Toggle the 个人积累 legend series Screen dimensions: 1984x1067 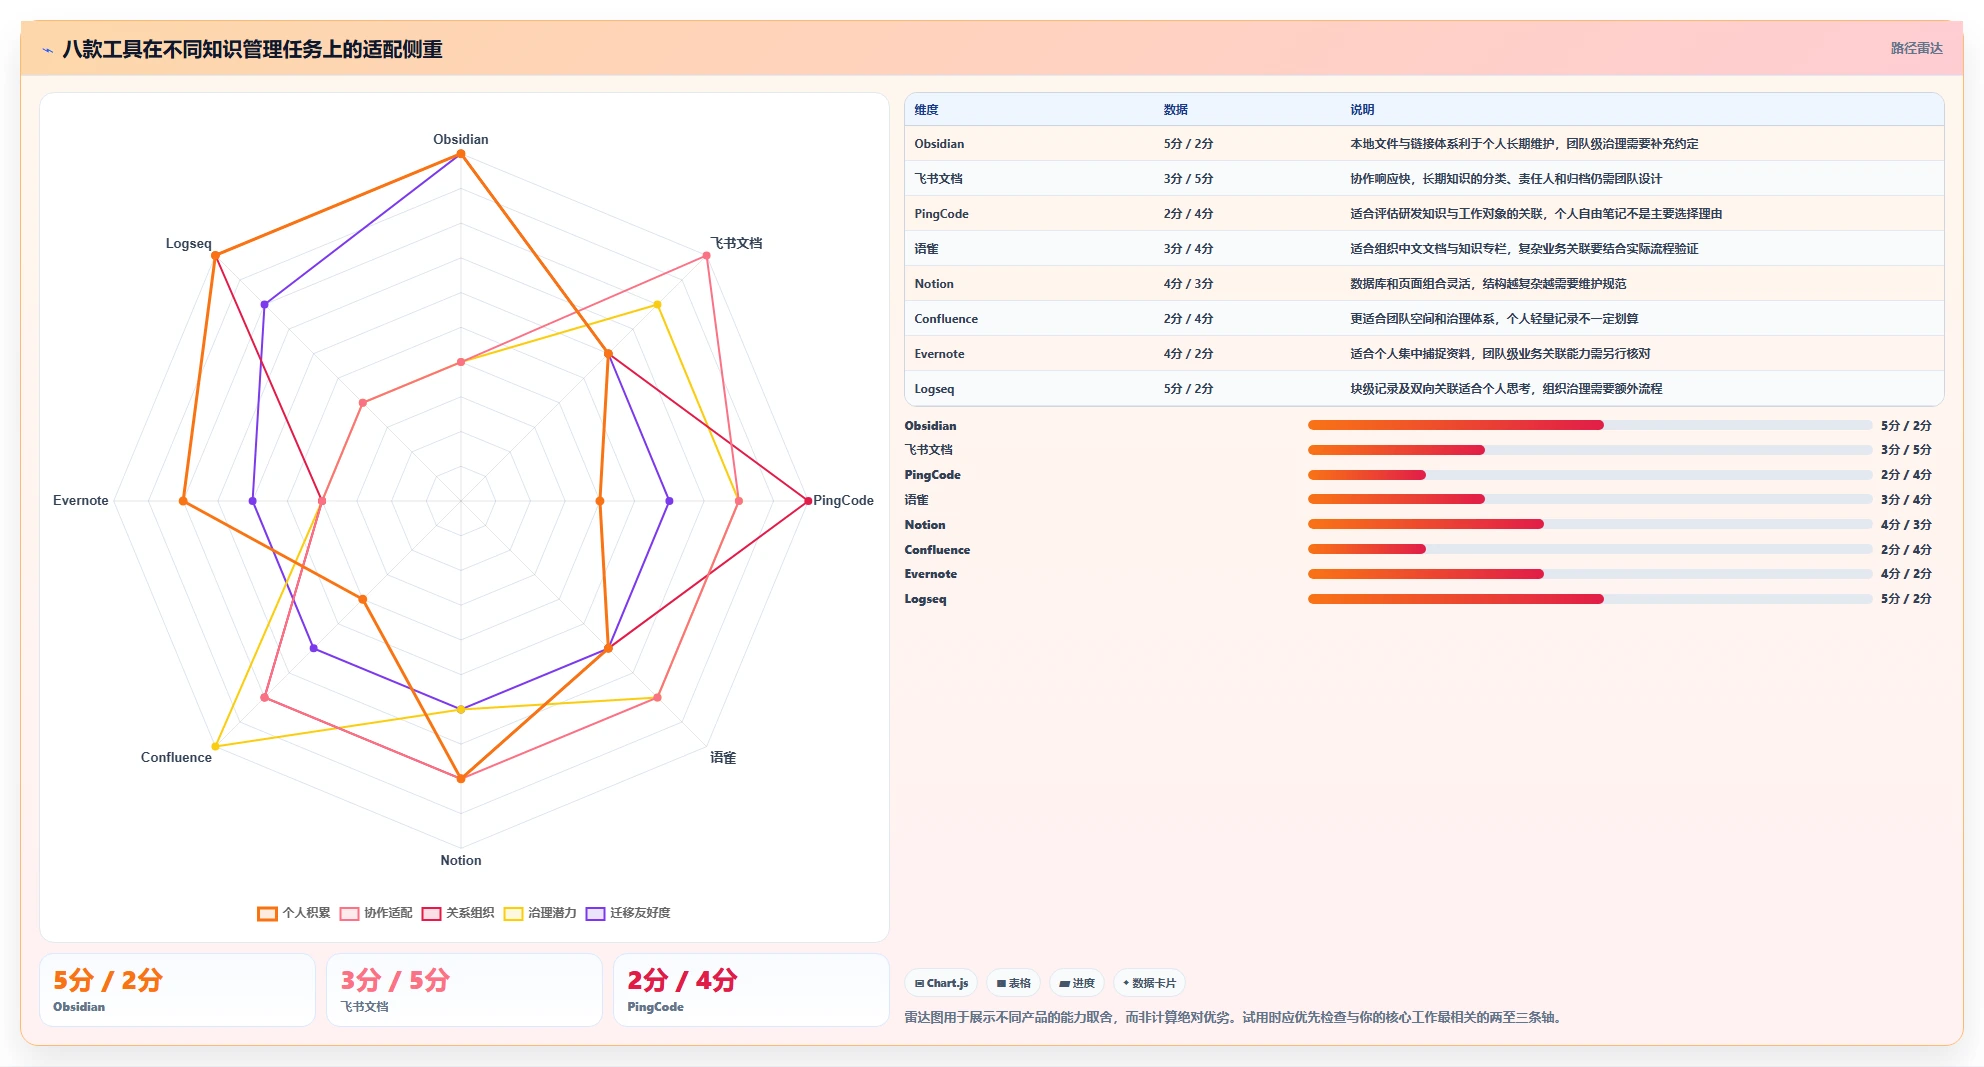tap(294, 913)
